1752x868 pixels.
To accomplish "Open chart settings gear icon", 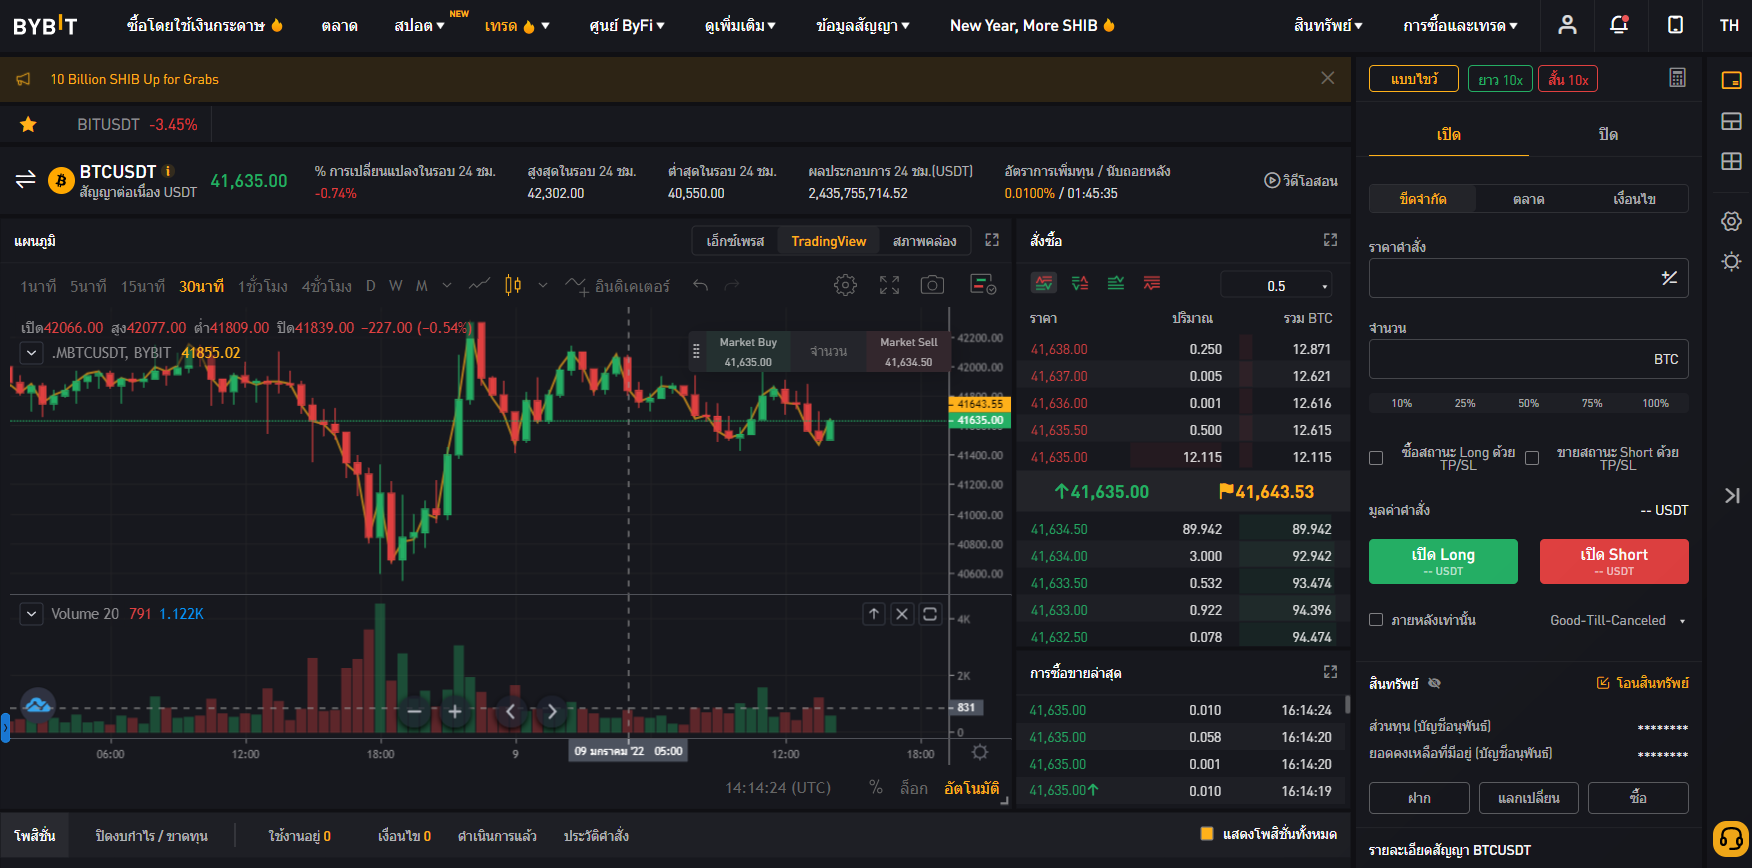I will coord(845,285).
